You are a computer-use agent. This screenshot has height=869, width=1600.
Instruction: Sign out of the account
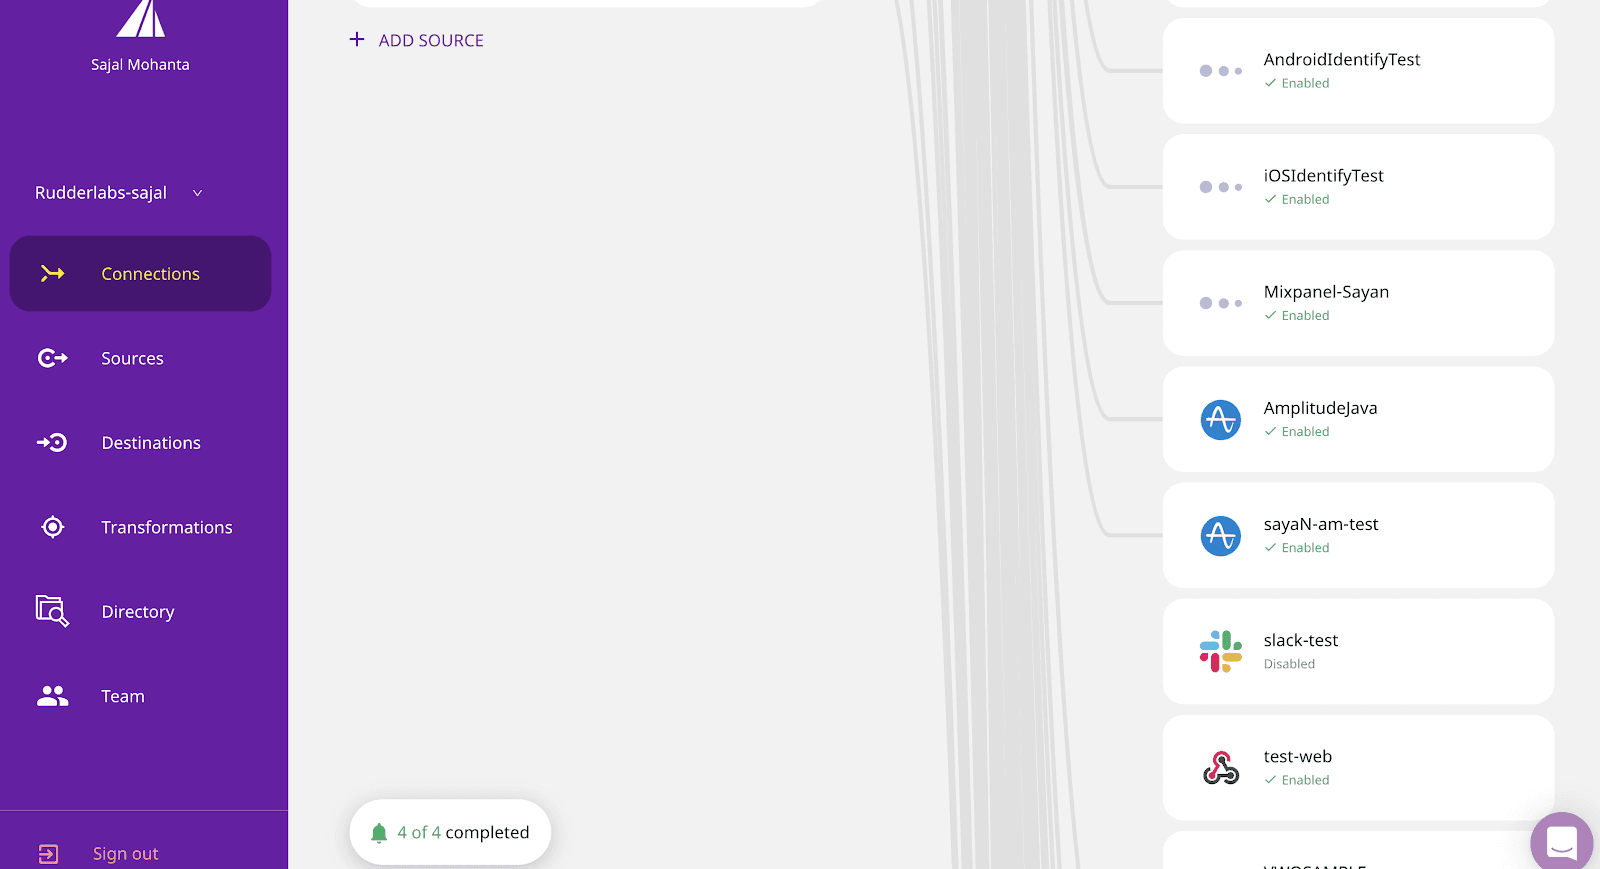(x=125, y=853)
